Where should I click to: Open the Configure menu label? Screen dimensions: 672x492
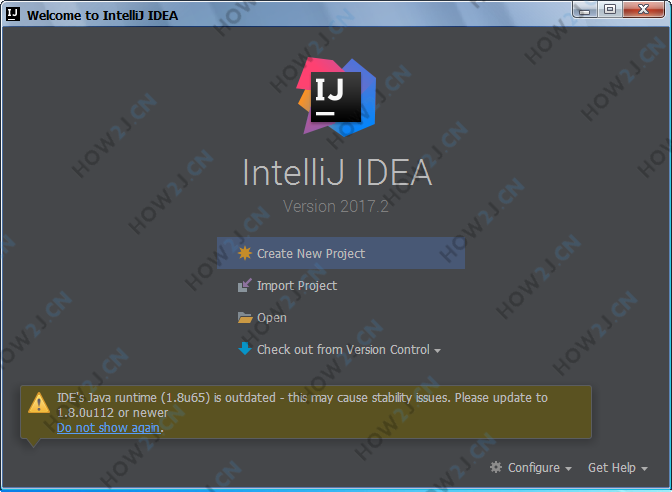(x=534, y=468)
